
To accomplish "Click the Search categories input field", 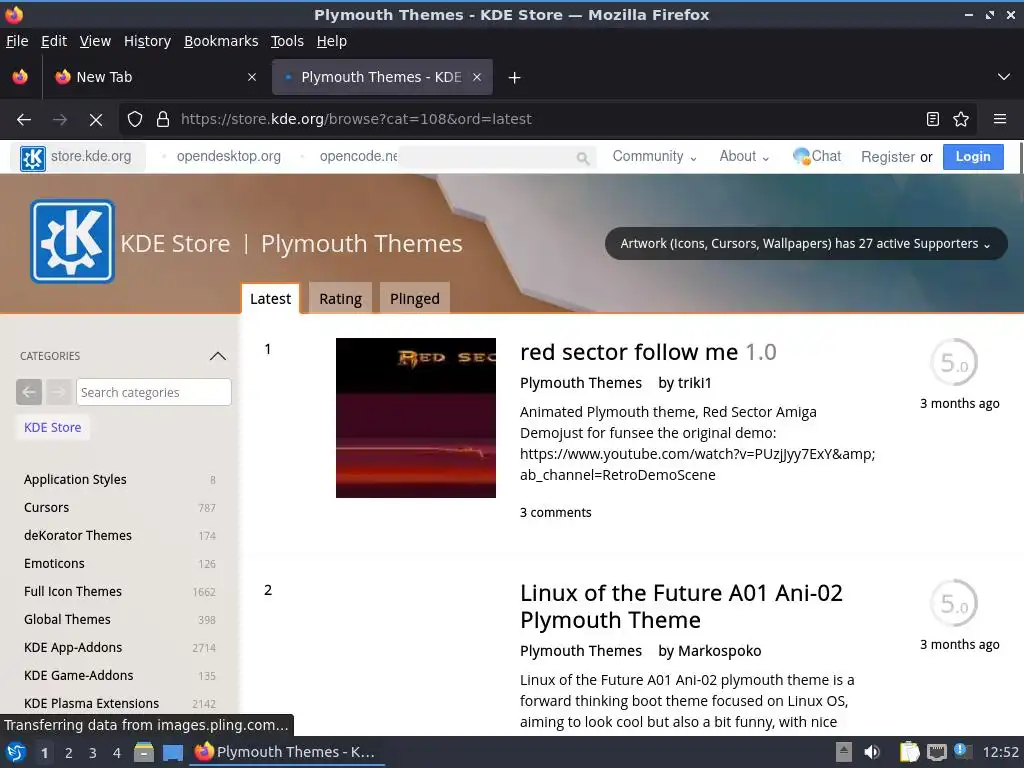I will pos(153,392).
